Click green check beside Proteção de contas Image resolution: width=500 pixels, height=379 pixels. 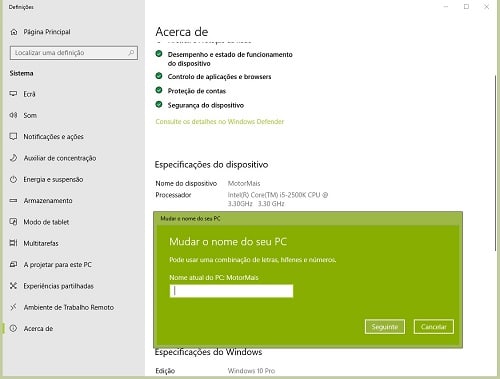click(159, 90)
